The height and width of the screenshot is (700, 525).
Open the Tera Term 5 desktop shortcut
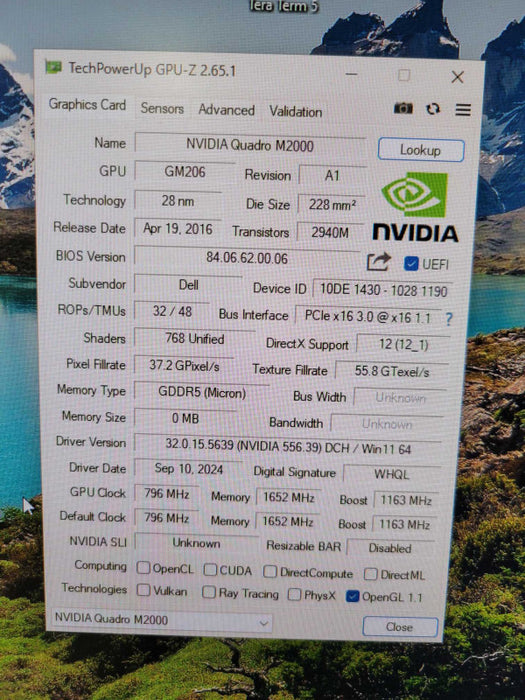click(283, 6)
